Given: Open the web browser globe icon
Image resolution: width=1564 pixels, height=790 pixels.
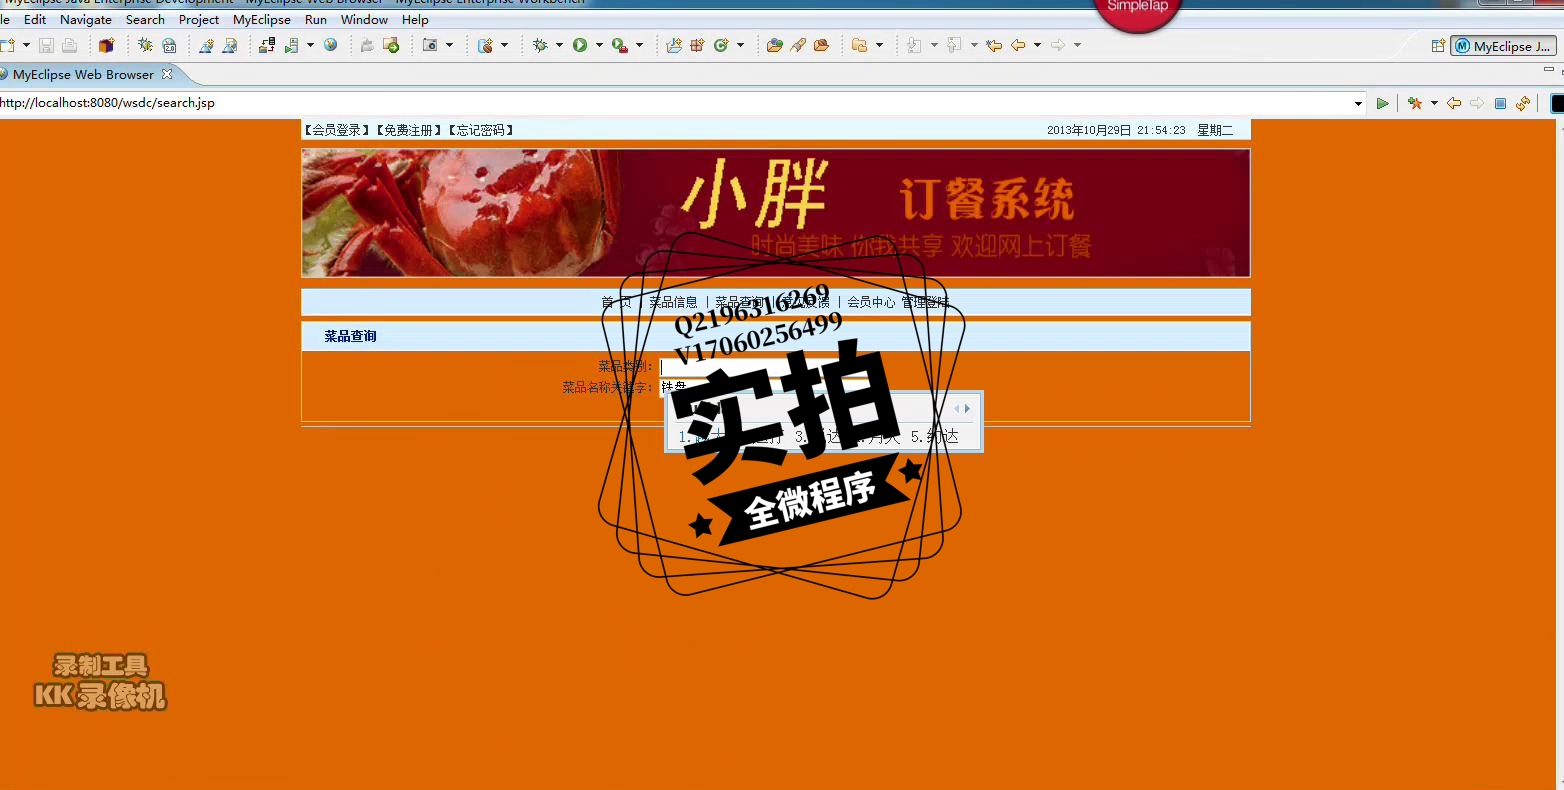Looking at the screenshot, I should [x=330, y=45].
